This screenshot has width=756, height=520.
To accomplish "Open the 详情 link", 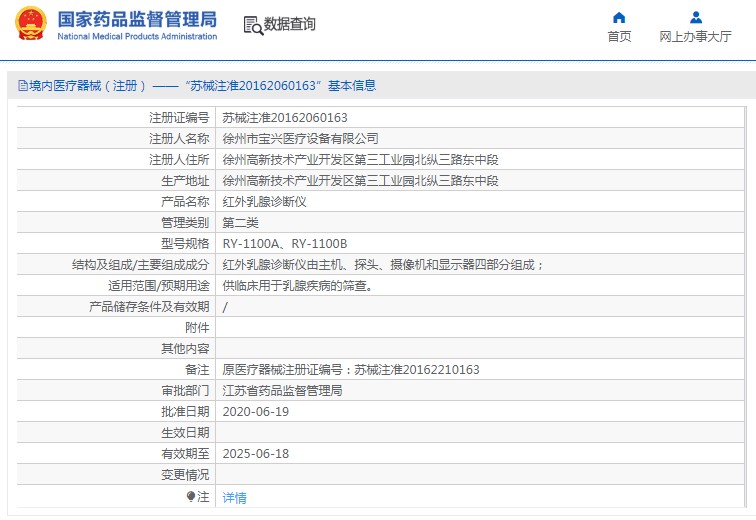I will click(x=234, y=497).
